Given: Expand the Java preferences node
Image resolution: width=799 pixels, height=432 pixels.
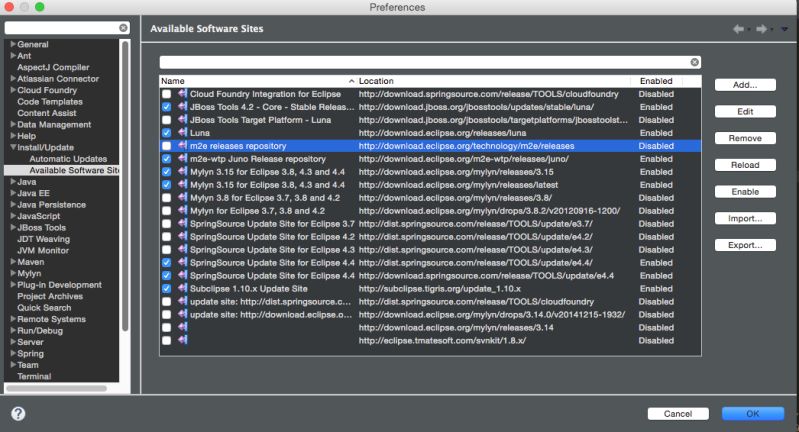Looking at the screenshot, I should [x=13, y=181].
